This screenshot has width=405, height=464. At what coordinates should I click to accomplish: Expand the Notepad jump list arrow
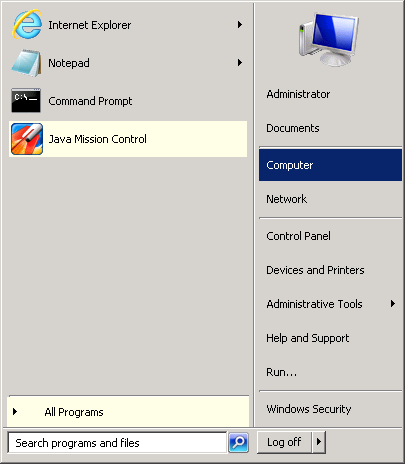click(240, 62)
